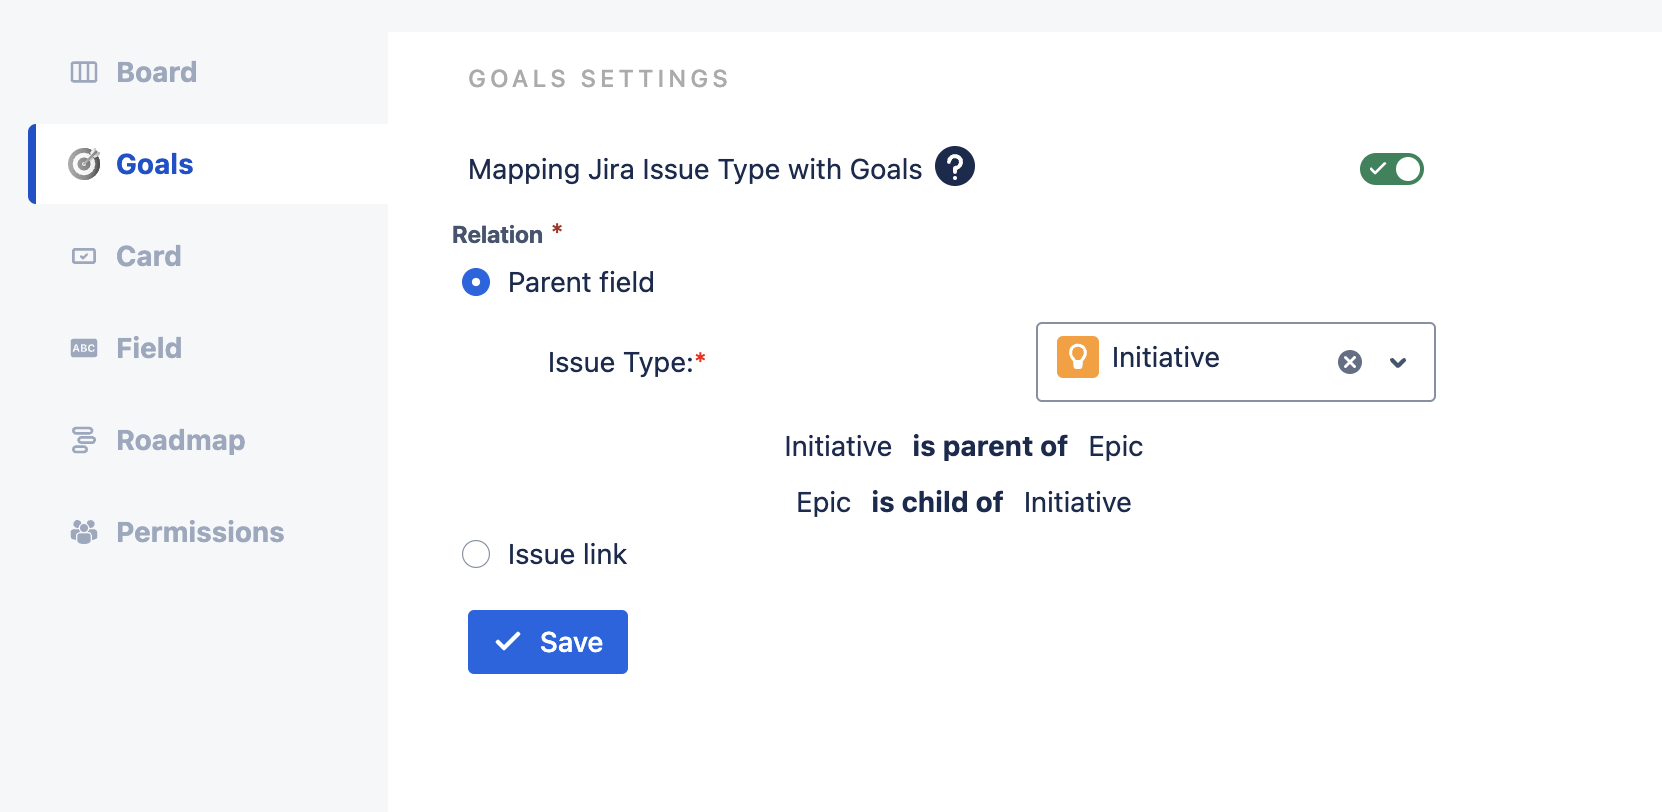Click the Permissions people icon
1662x812 pixels.
point(84,532)
